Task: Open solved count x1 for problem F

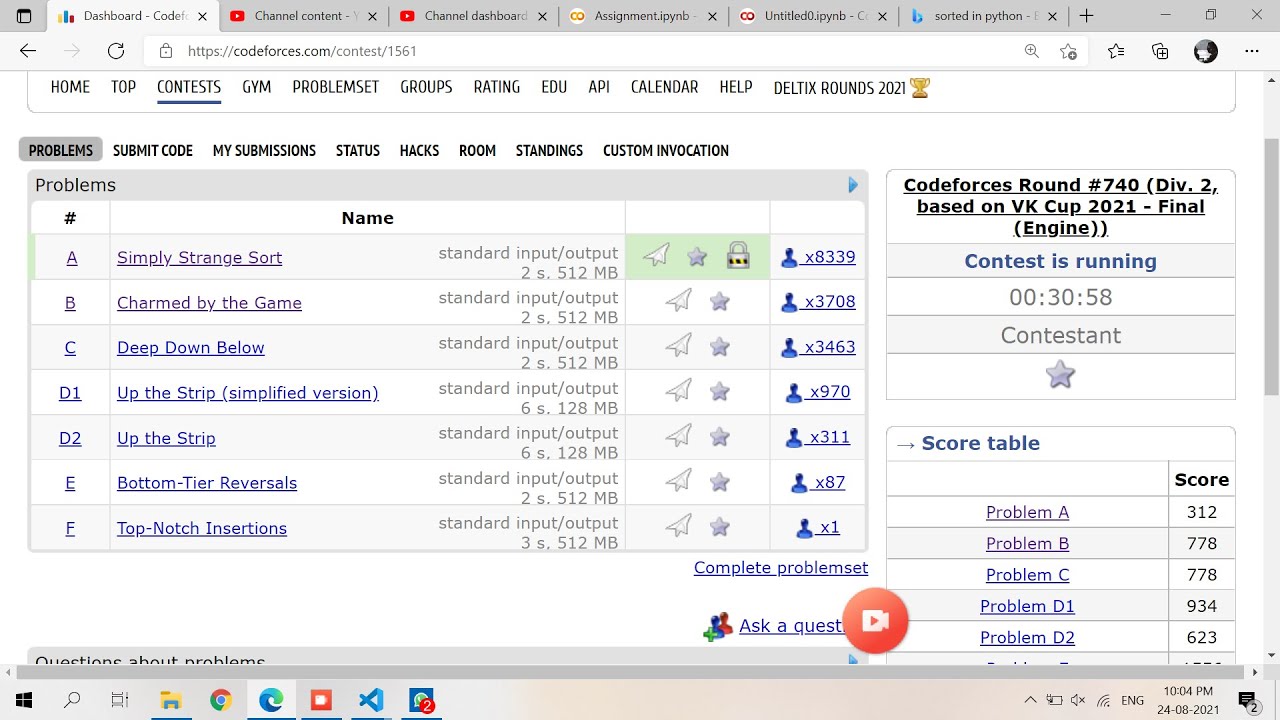Action: (818, 527)
